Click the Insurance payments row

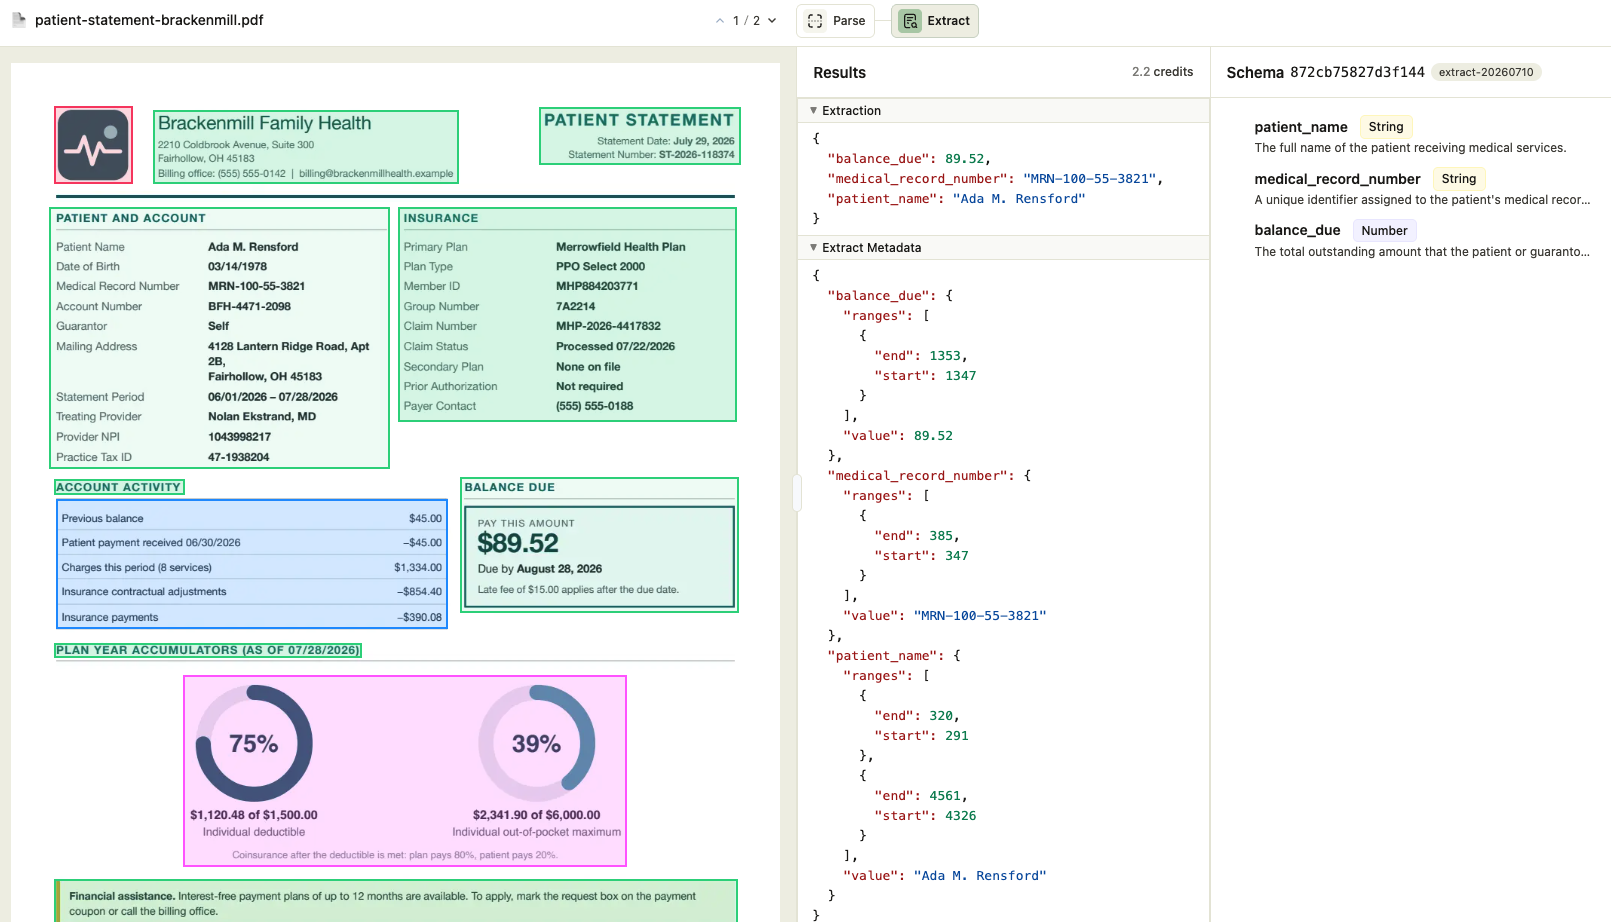tap(252, 617)
